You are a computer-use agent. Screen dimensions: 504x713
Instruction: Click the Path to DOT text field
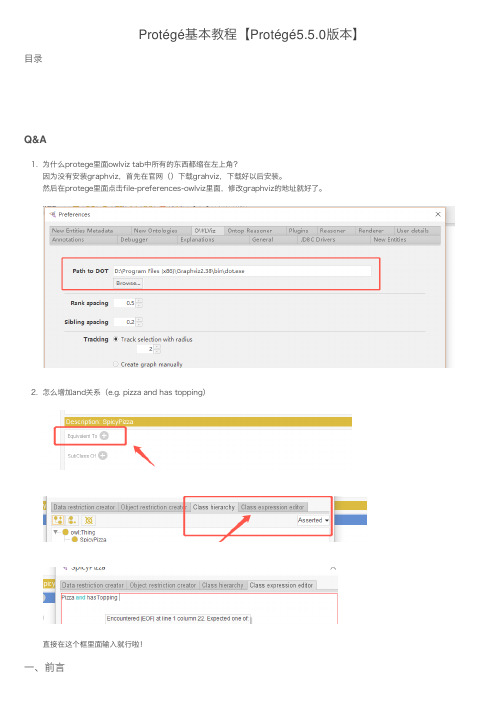click(242, 271)
